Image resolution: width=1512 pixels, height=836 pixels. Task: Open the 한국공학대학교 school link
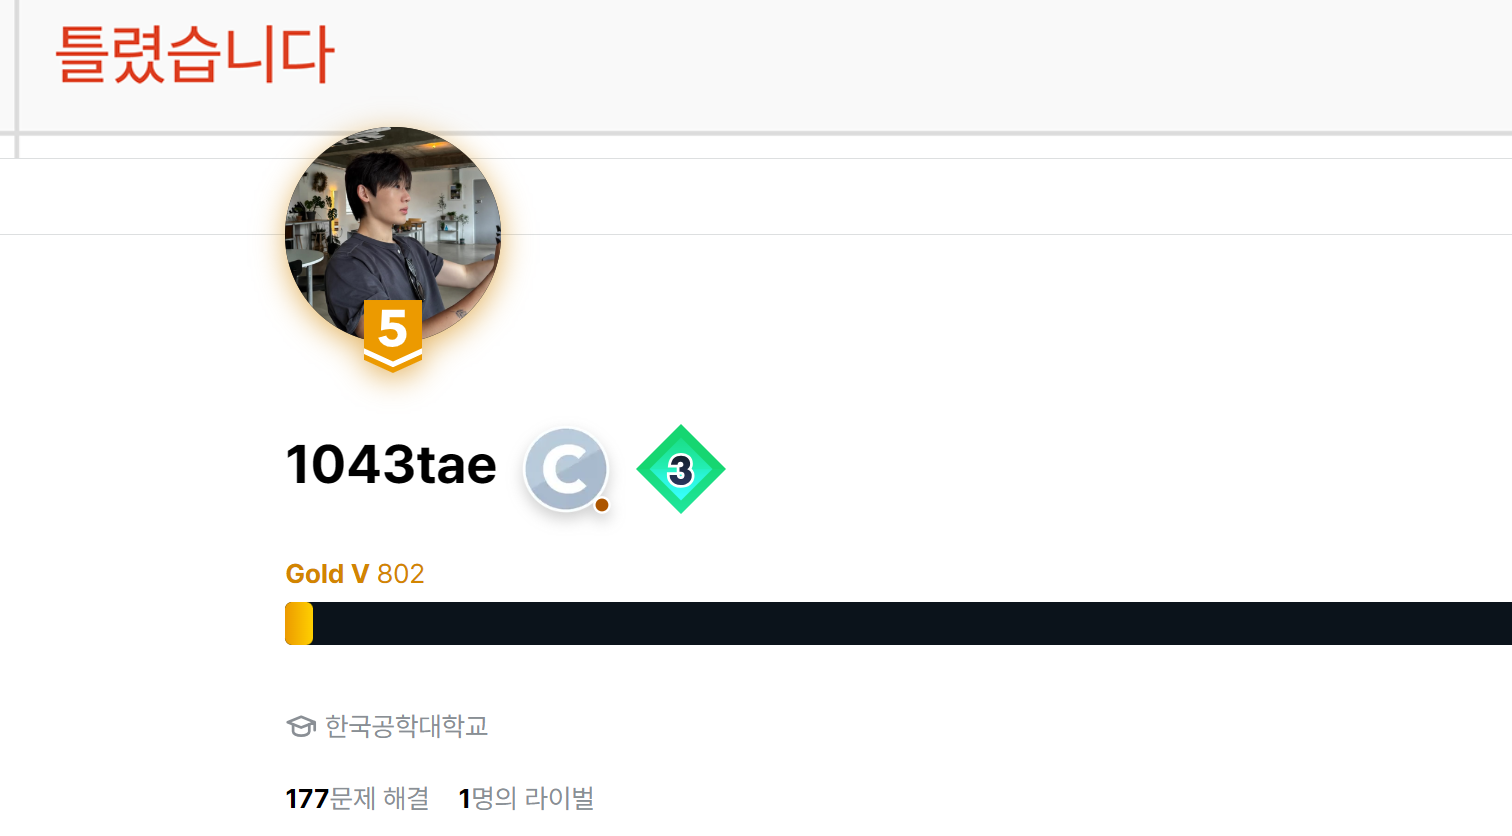click(x=406, y=726)
